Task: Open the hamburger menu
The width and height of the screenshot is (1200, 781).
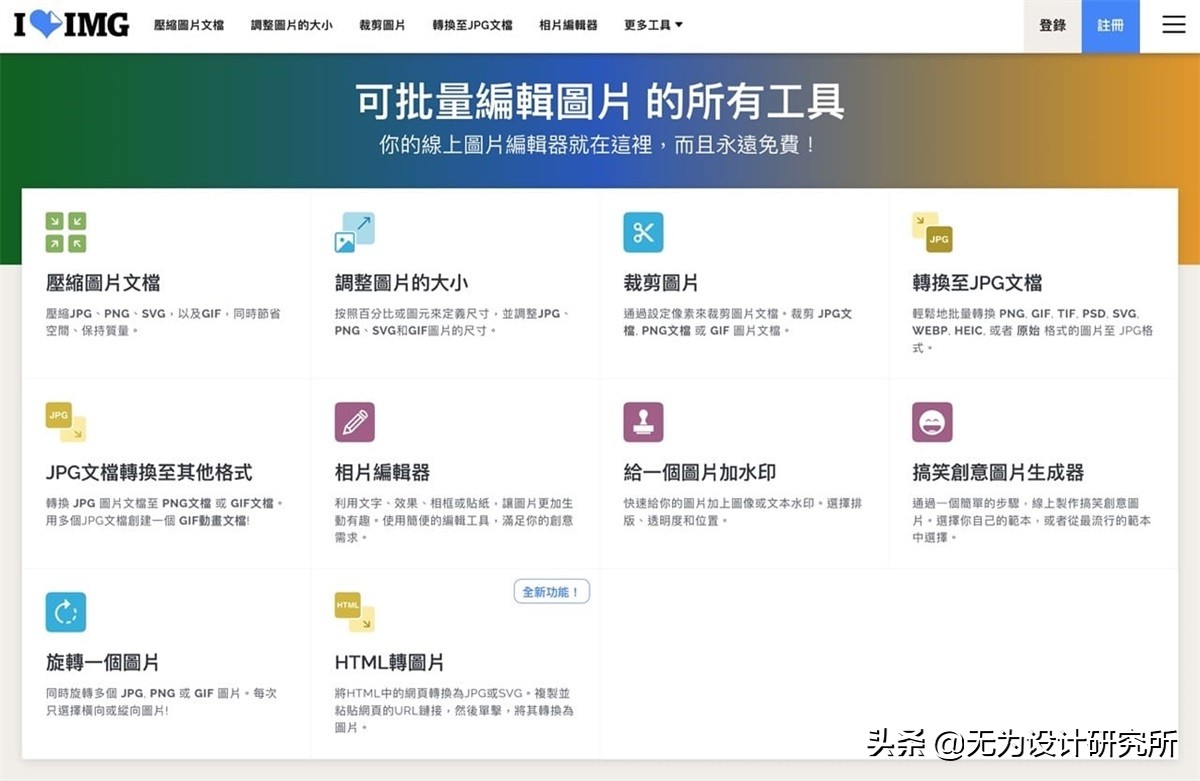Action: coord(1173,25)
